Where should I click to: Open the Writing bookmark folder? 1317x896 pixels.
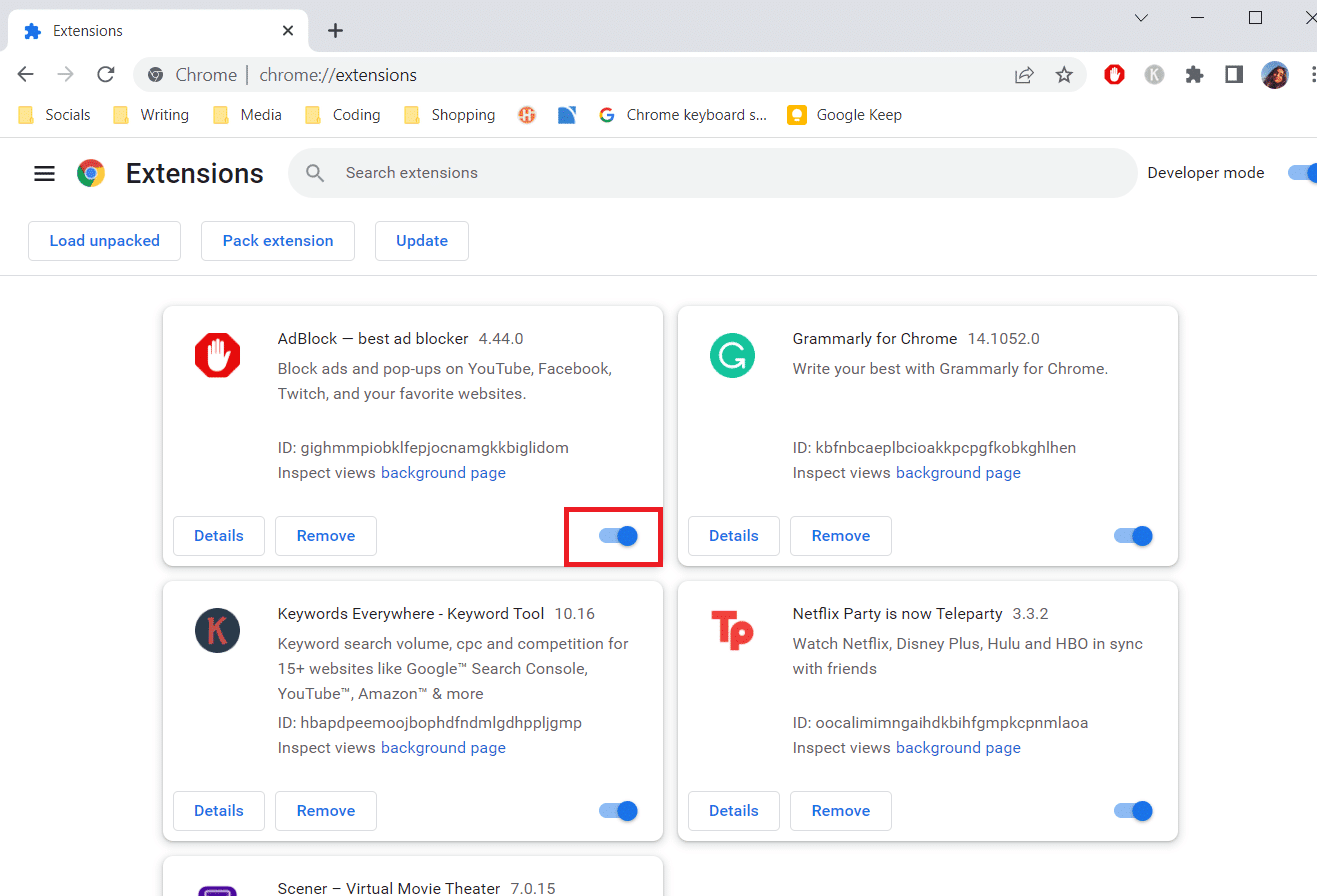tap(151, 115)
